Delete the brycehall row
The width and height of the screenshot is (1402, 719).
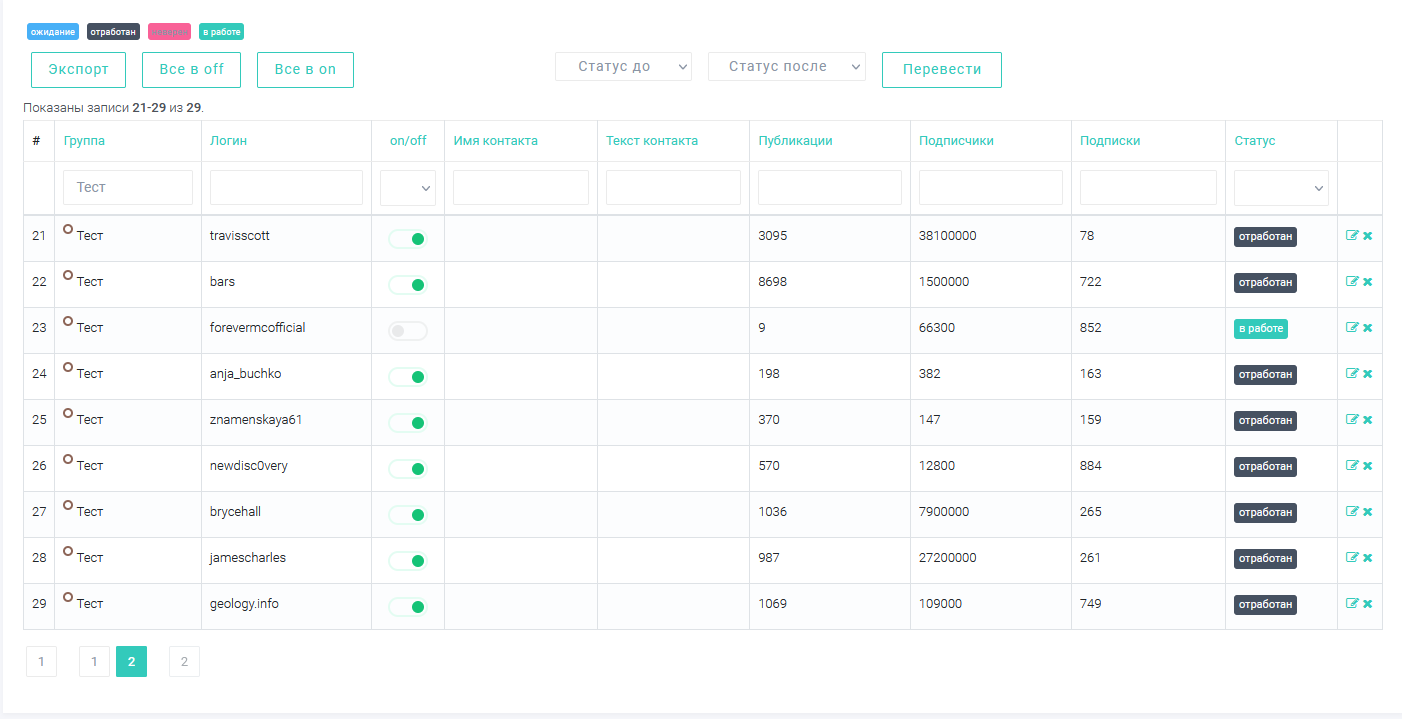1367,512
